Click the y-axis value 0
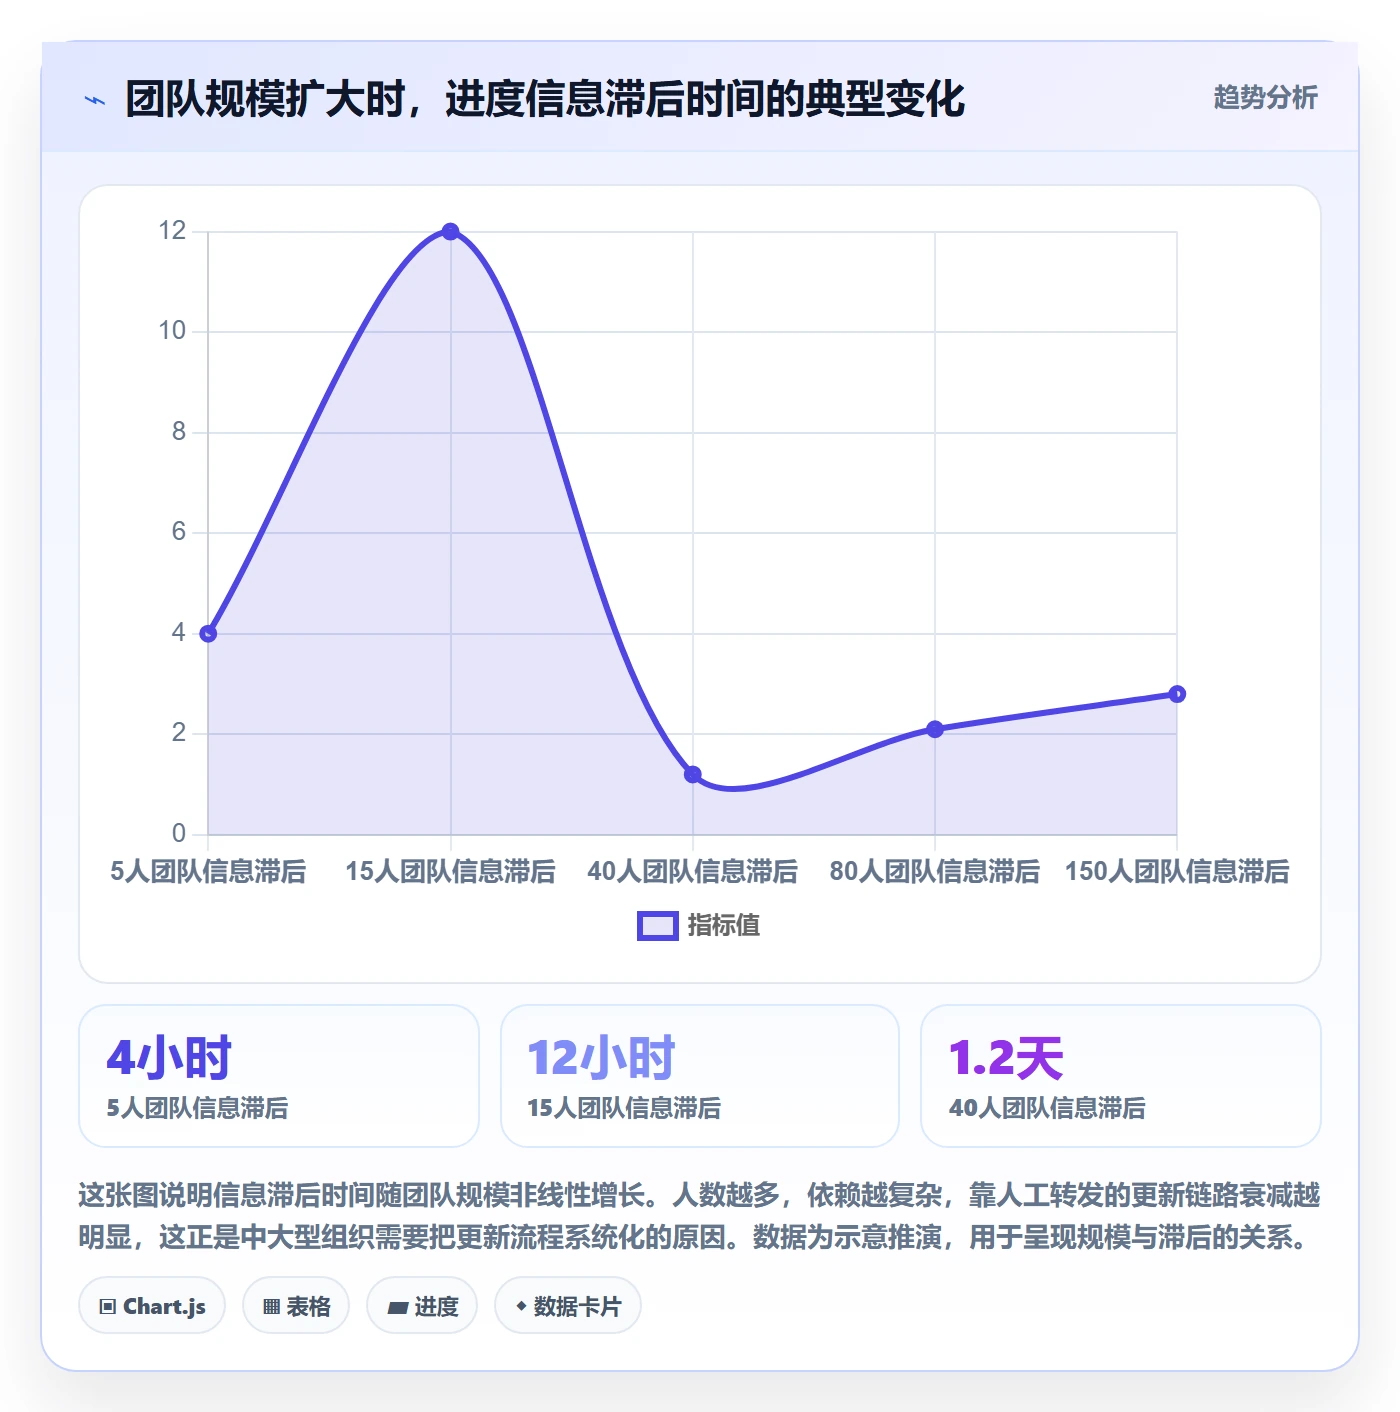1400x1412 pixels. 179,833
